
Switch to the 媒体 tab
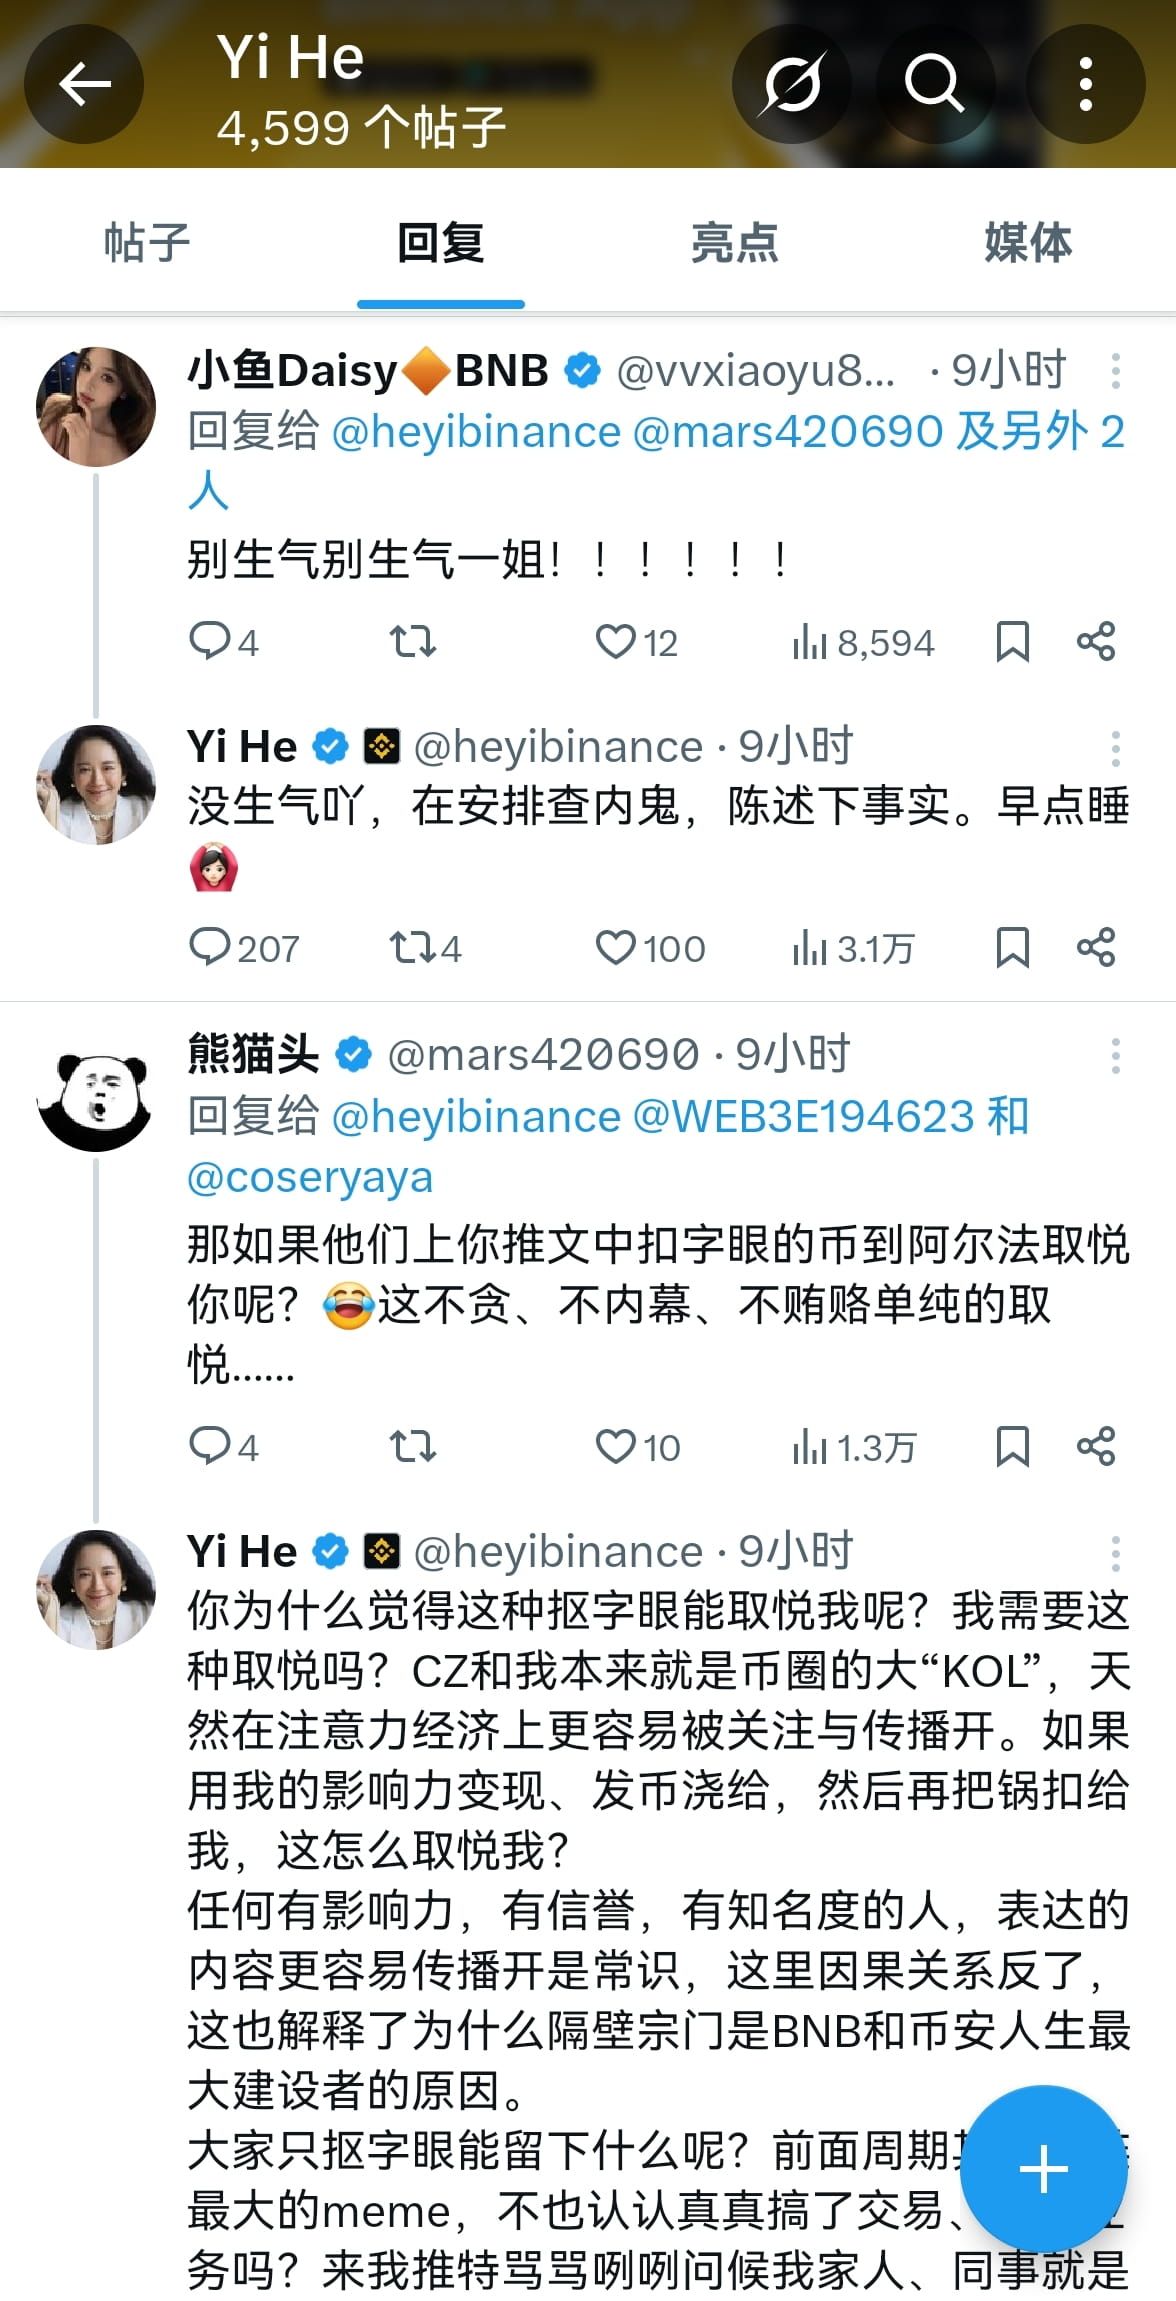pyautogui.click(x=1028, y=243)
